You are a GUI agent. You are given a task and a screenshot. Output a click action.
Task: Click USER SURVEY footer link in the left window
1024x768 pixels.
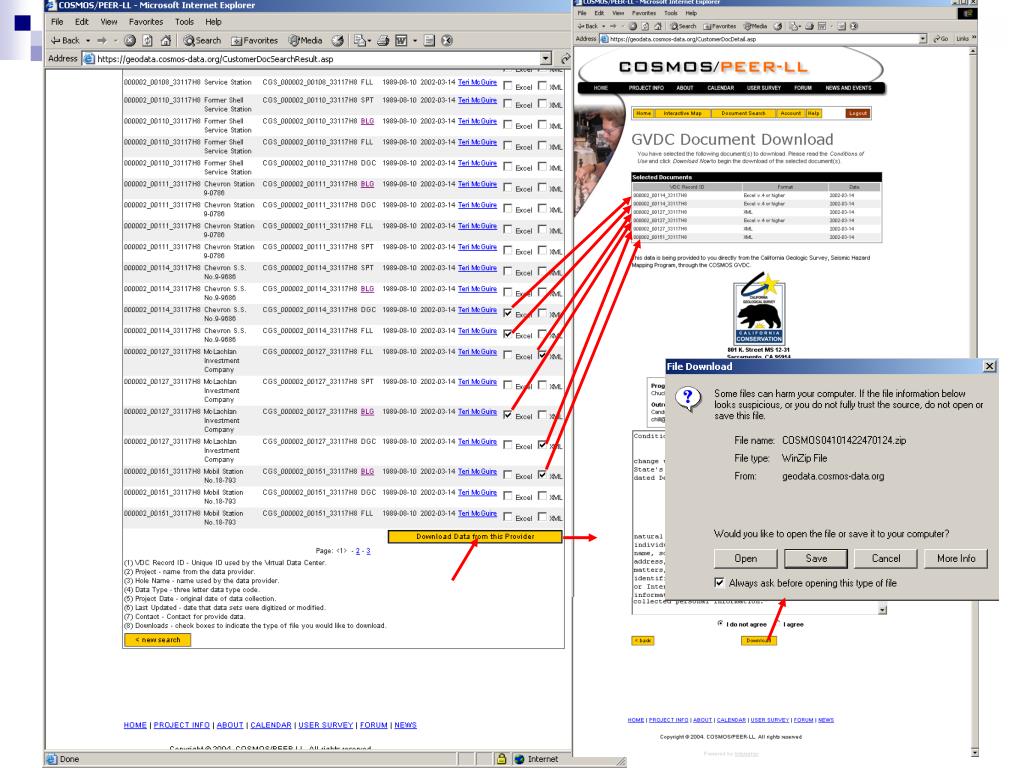(325, 725)
